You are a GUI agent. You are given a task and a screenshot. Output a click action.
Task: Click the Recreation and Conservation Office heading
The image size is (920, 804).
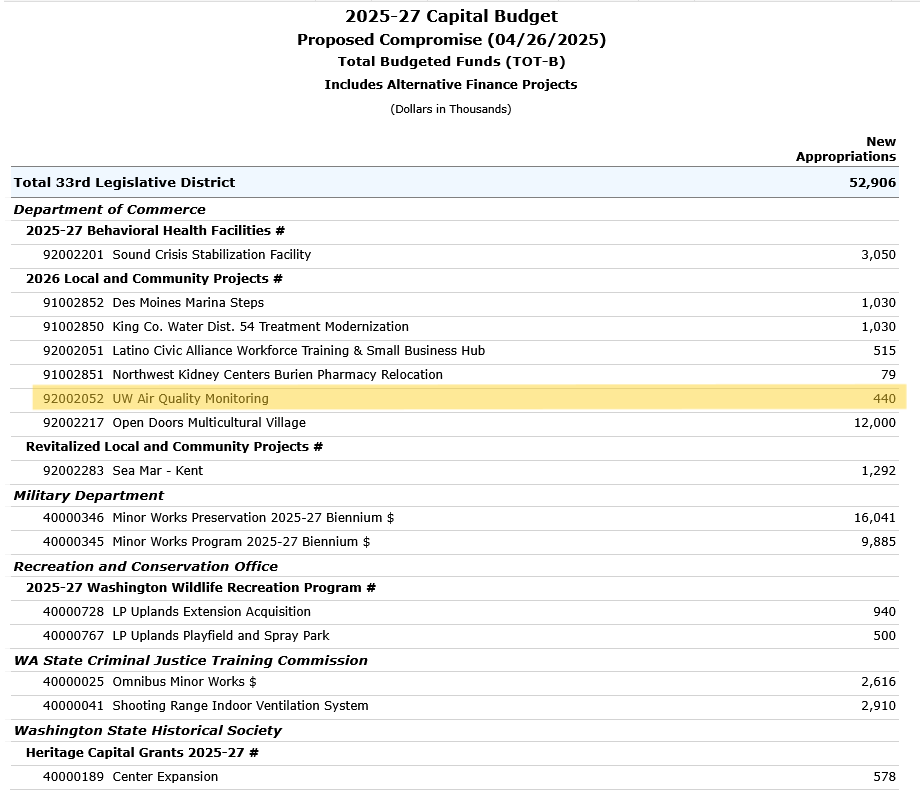click(145, 567)
